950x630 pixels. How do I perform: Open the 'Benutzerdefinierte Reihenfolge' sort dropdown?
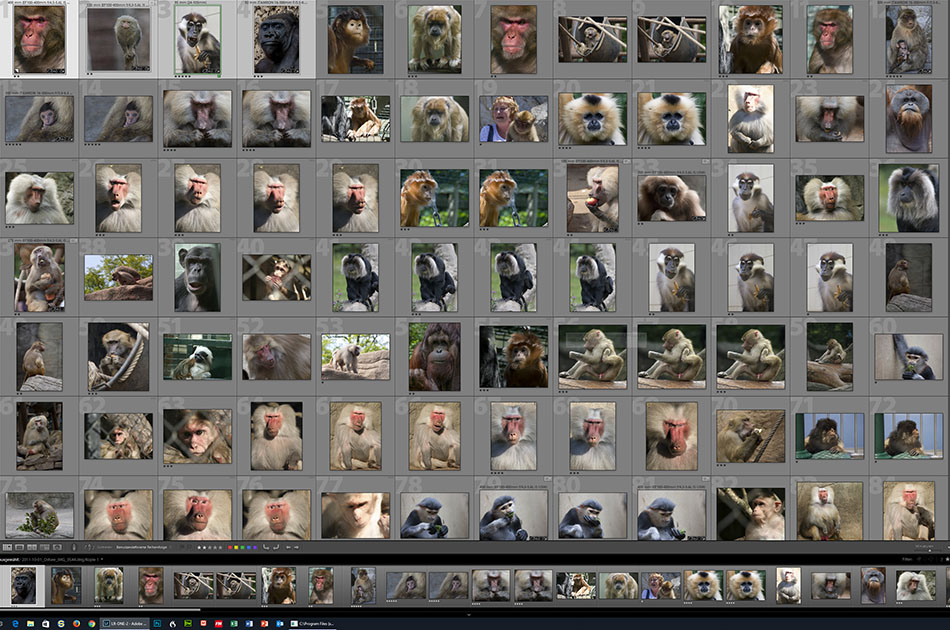(x=142, y=547)
